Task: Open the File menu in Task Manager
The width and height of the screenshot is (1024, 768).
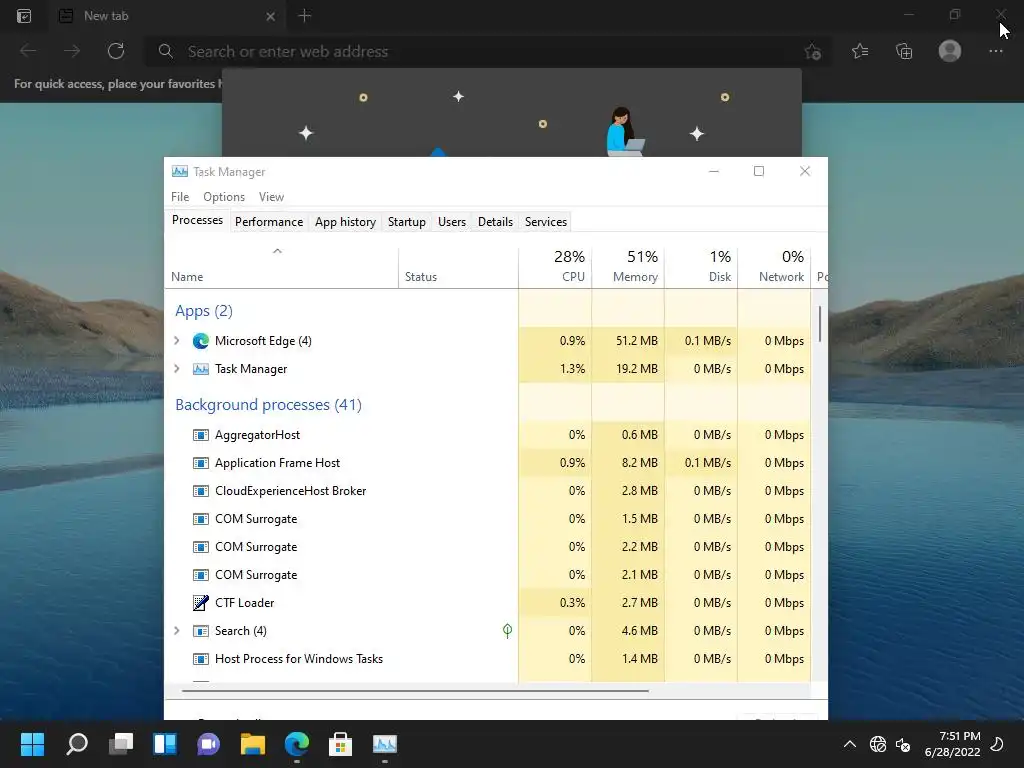Action: 180,197
